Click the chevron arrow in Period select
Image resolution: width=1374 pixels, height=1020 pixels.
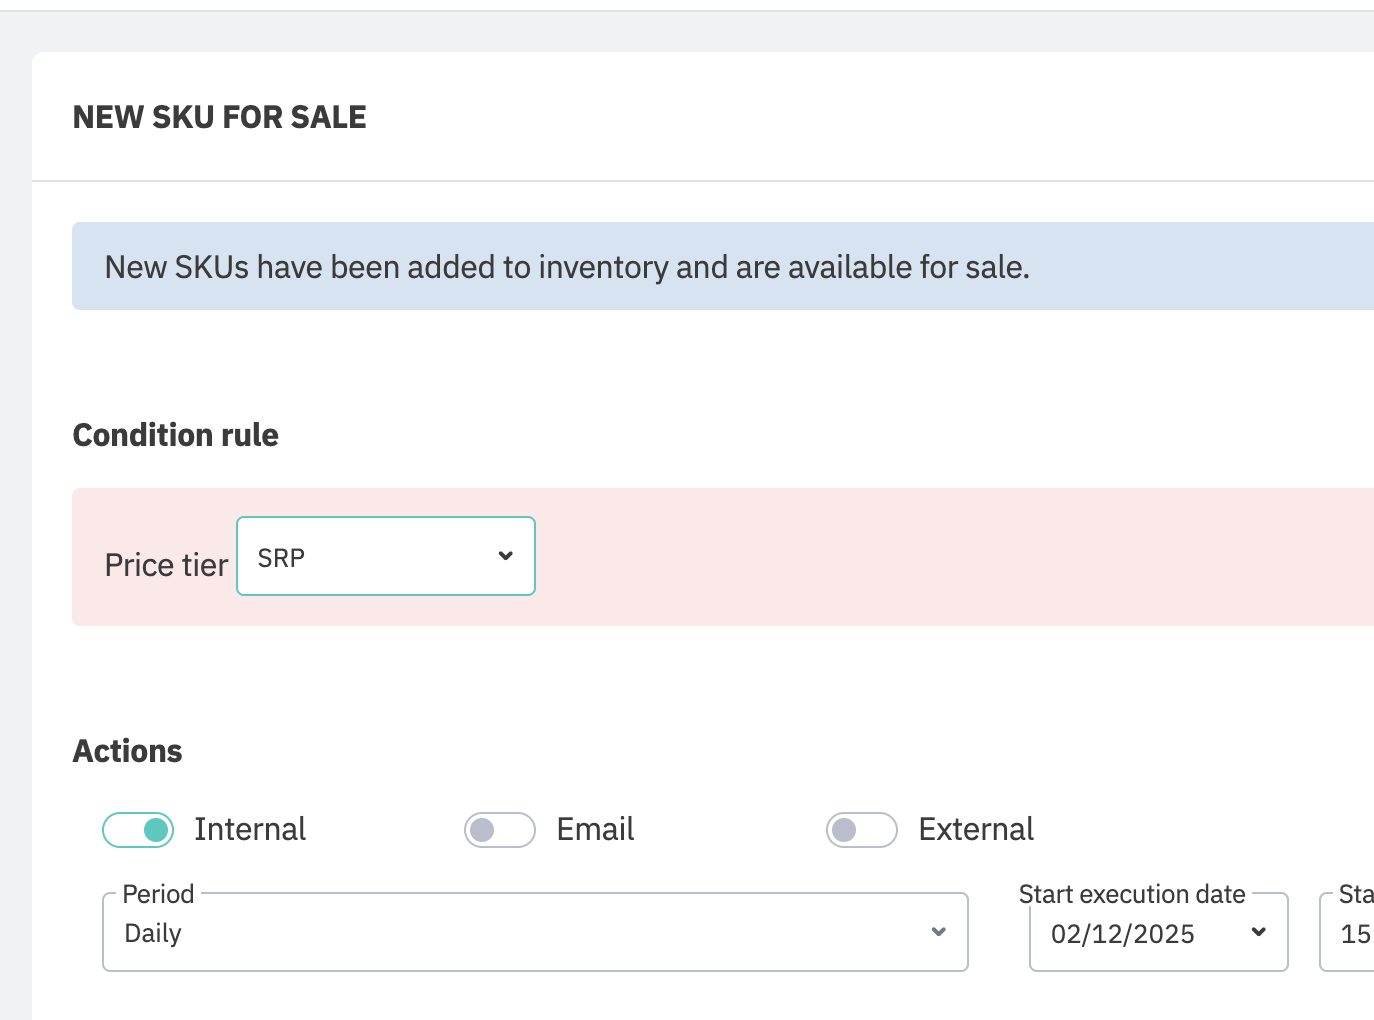(938, 932)
